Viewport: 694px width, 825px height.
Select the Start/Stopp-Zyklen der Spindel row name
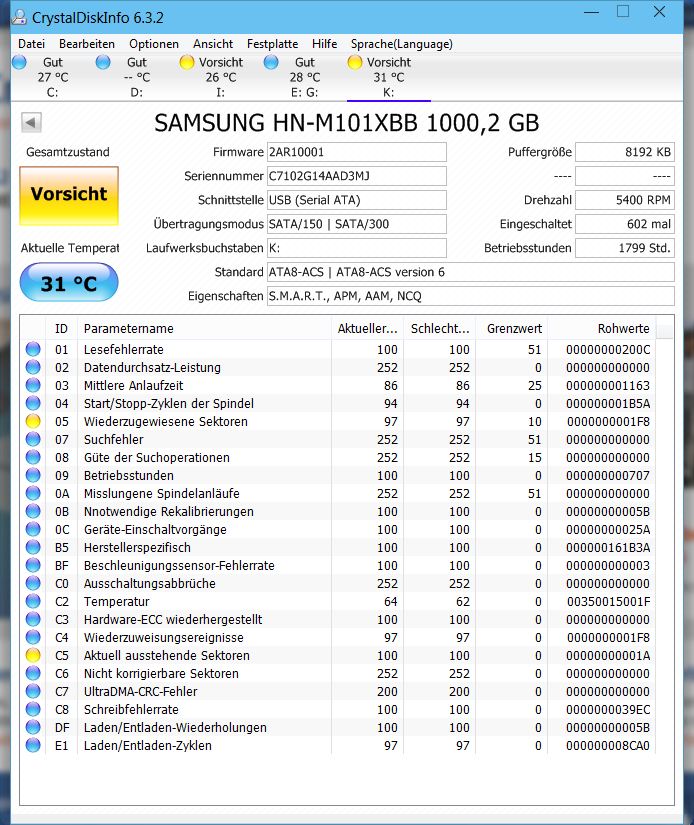point(168,404)
